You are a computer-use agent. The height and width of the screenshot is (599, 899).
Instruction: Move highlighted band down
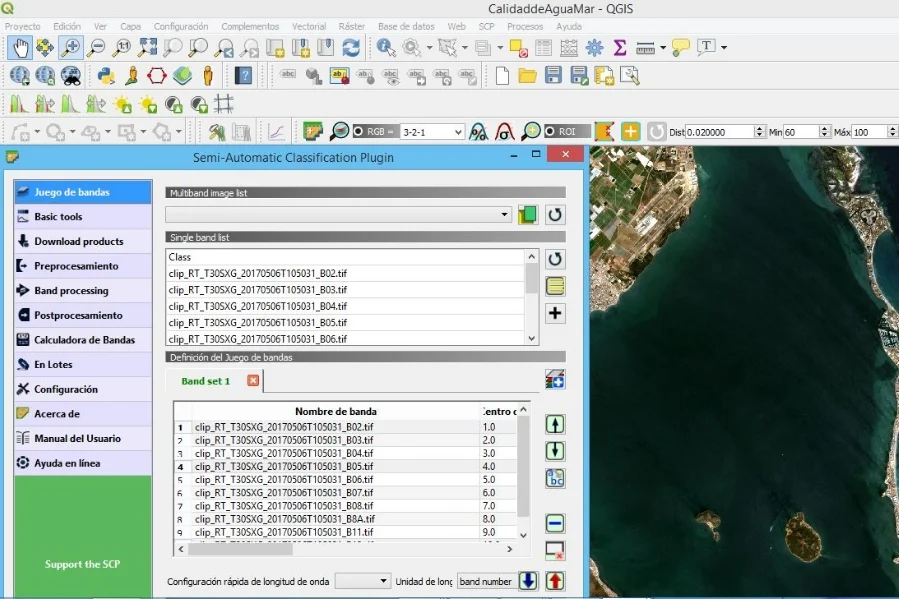pyautogui.click(x=554, y=451)
